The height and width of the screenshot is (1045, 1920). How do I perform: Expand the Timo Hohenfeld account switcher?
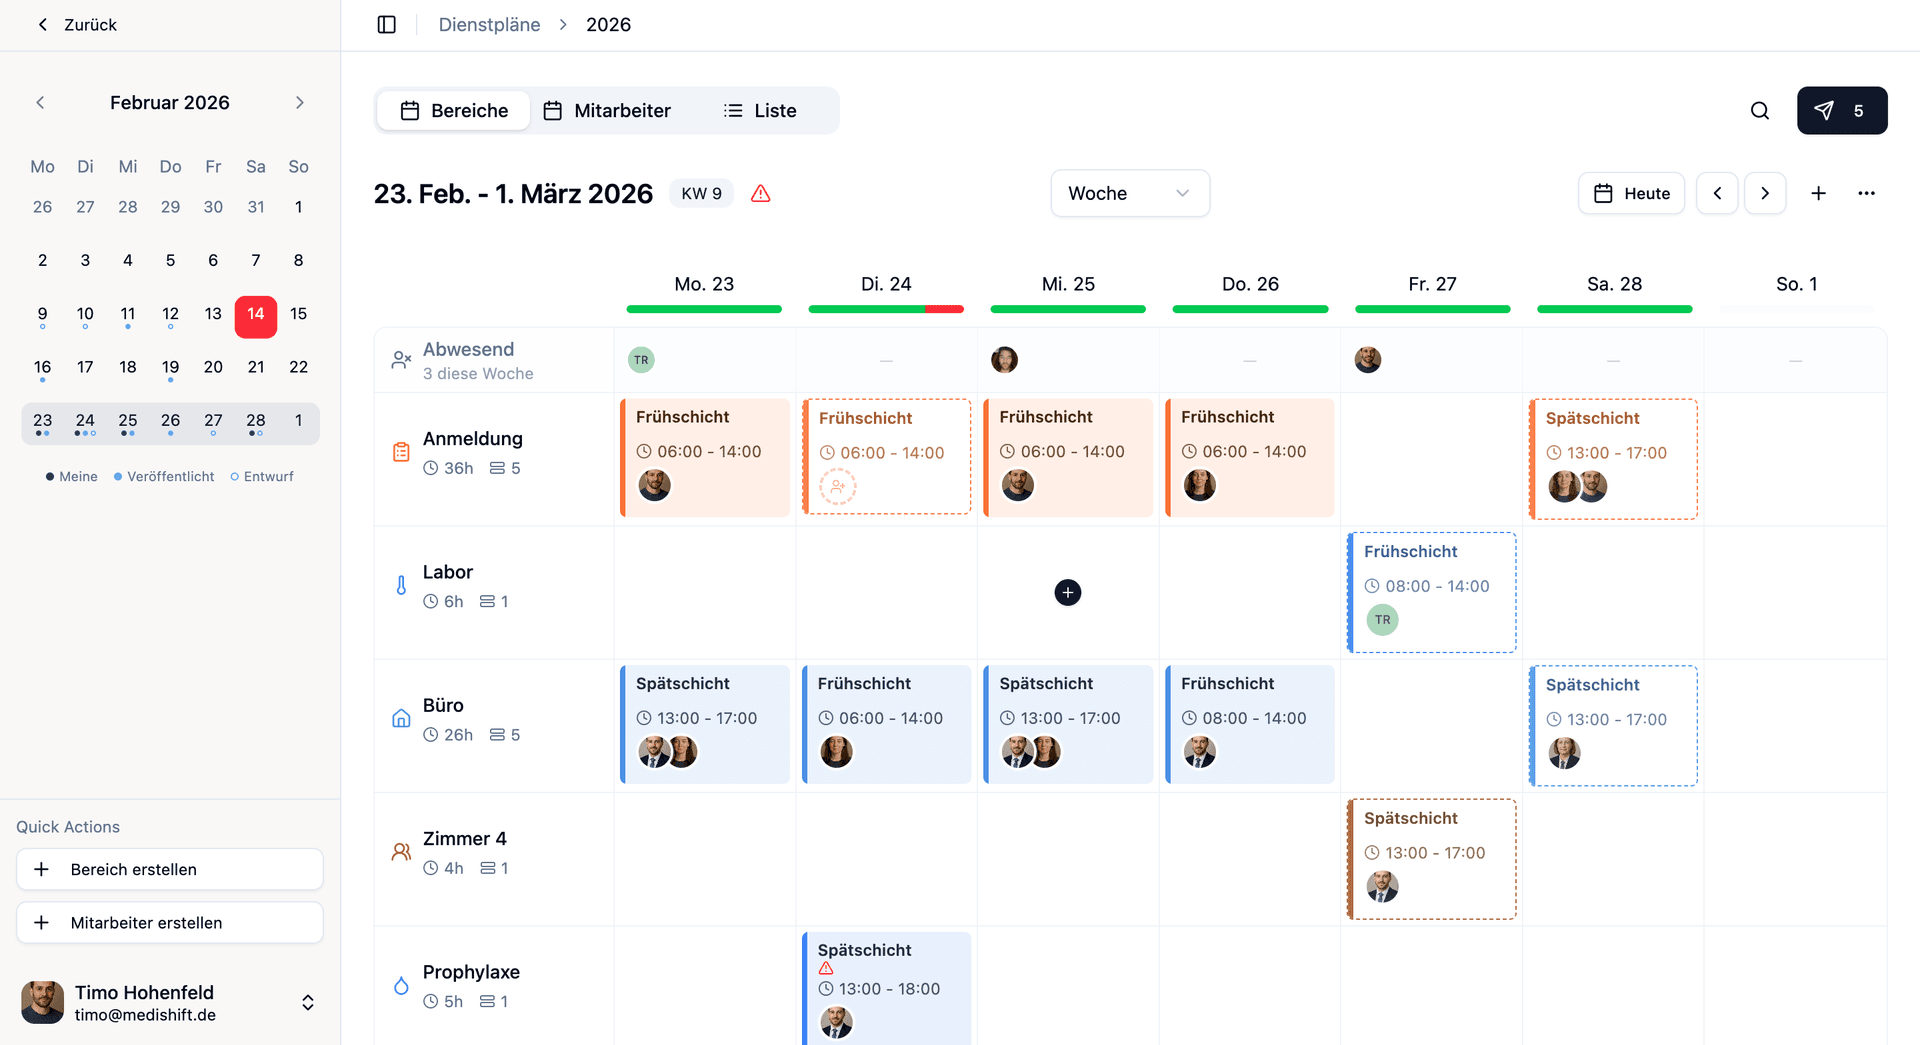point(308,1003)
